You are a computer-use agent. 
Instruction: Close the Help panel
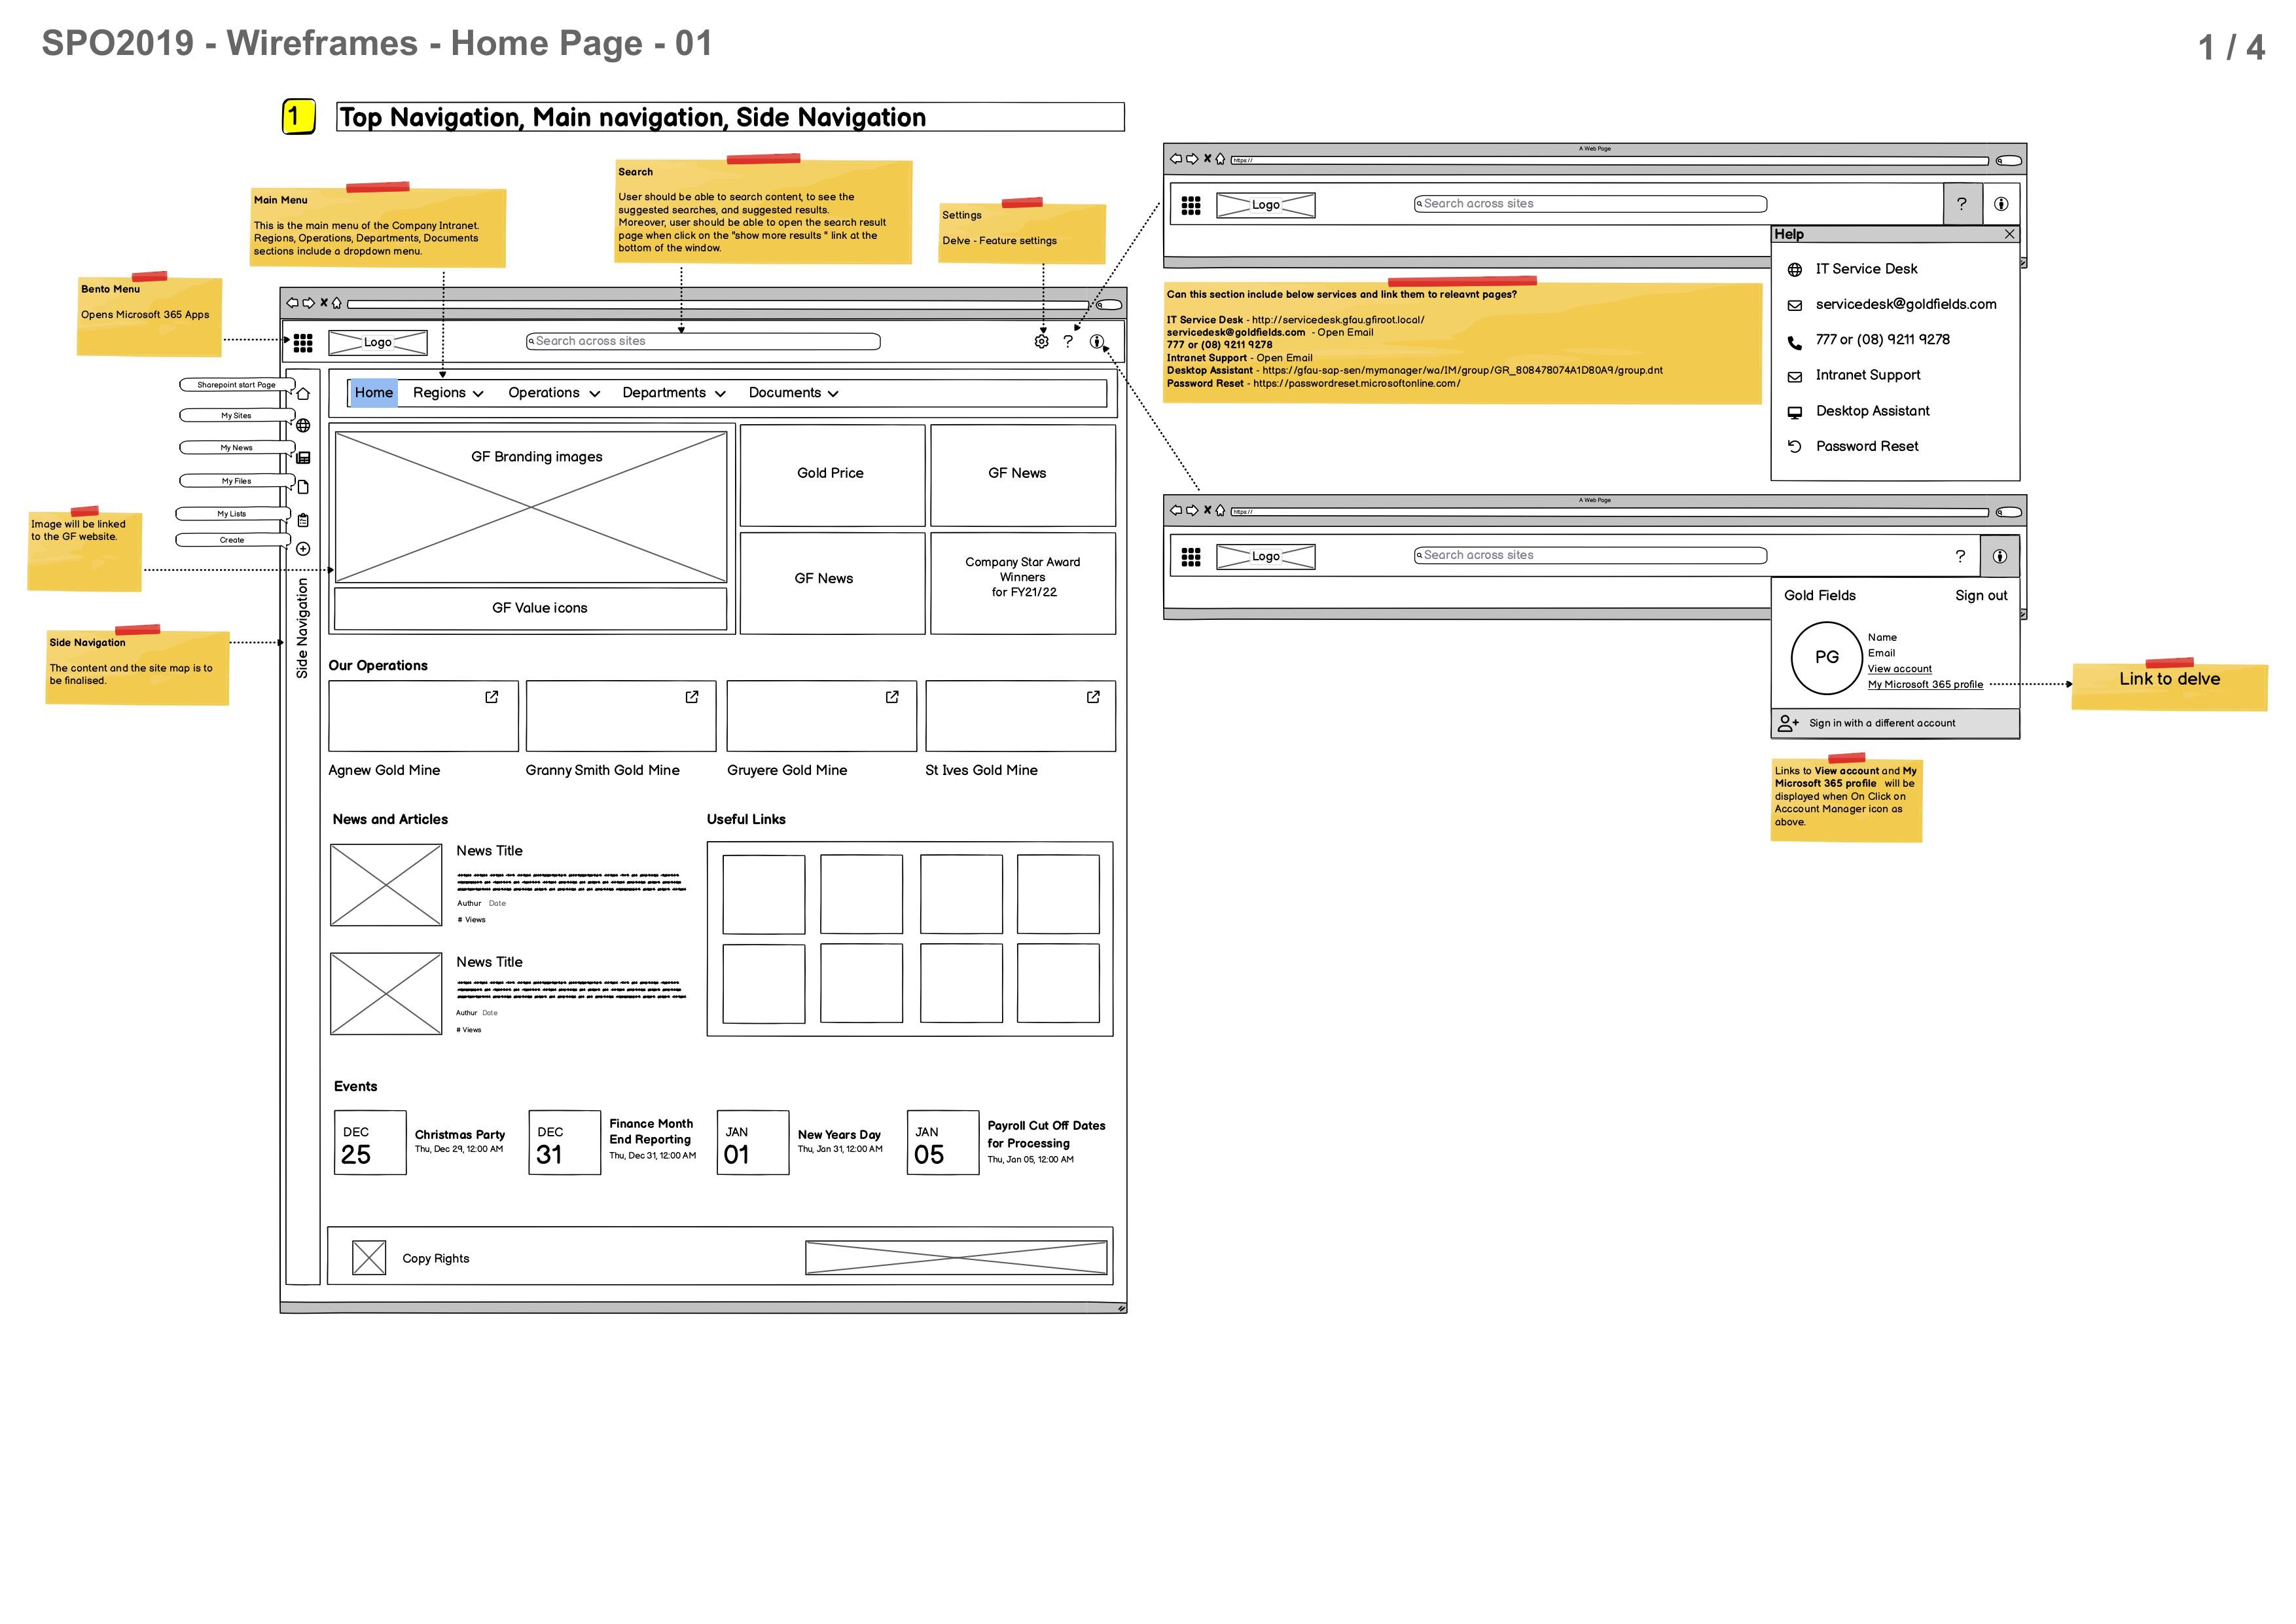tap(2009, 234)
